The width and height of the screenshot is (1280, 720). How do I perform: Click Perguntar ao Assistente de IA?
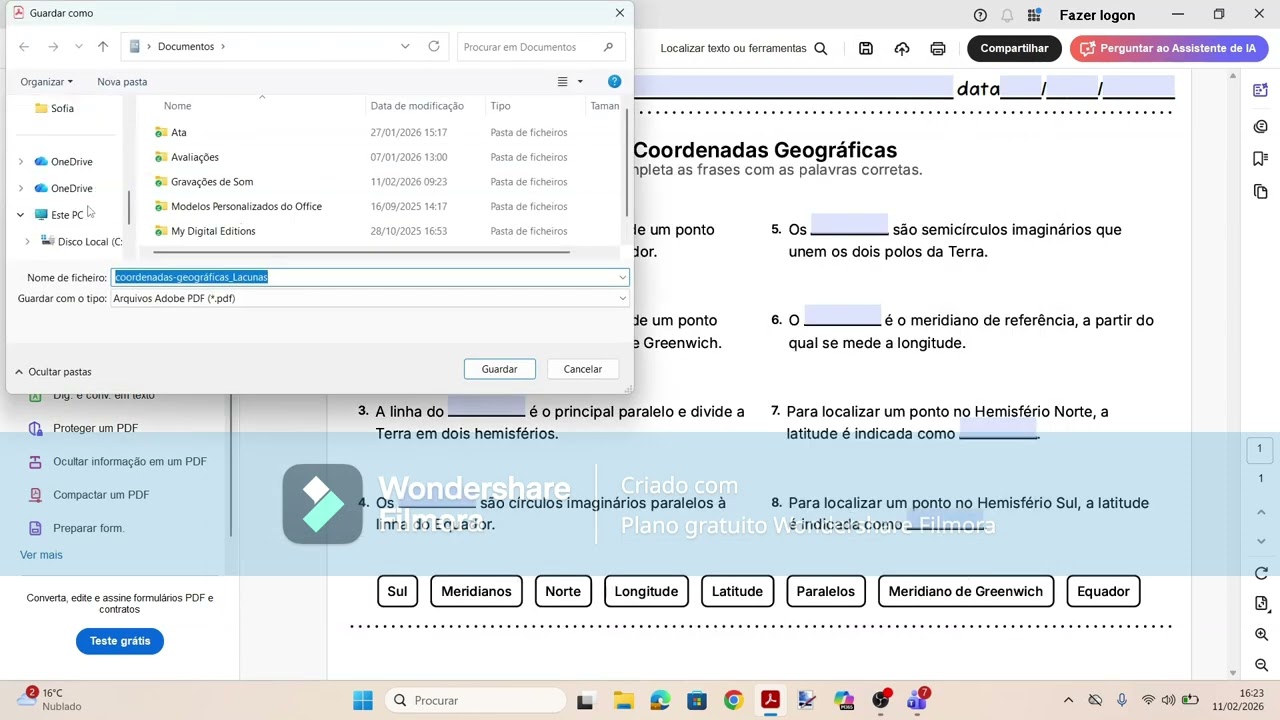pos(1169,48)
